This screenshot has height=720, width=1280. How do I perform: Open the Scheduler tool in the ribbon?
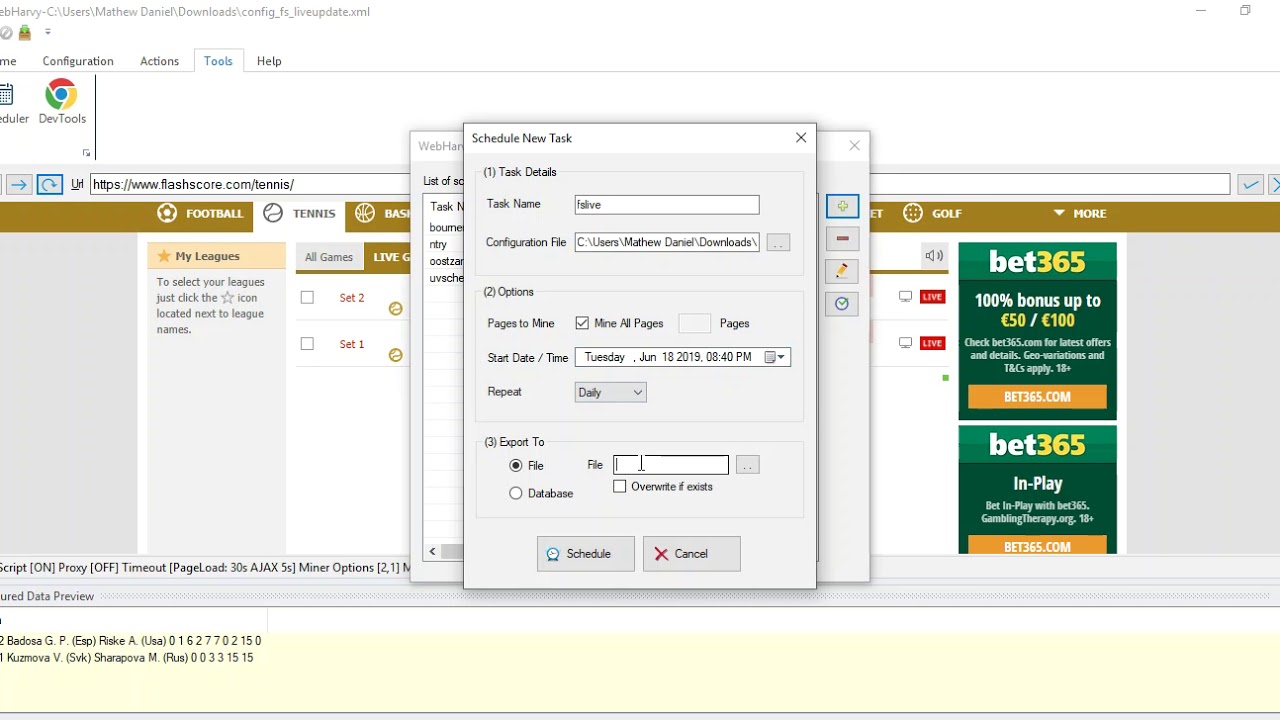pos(10,102)
